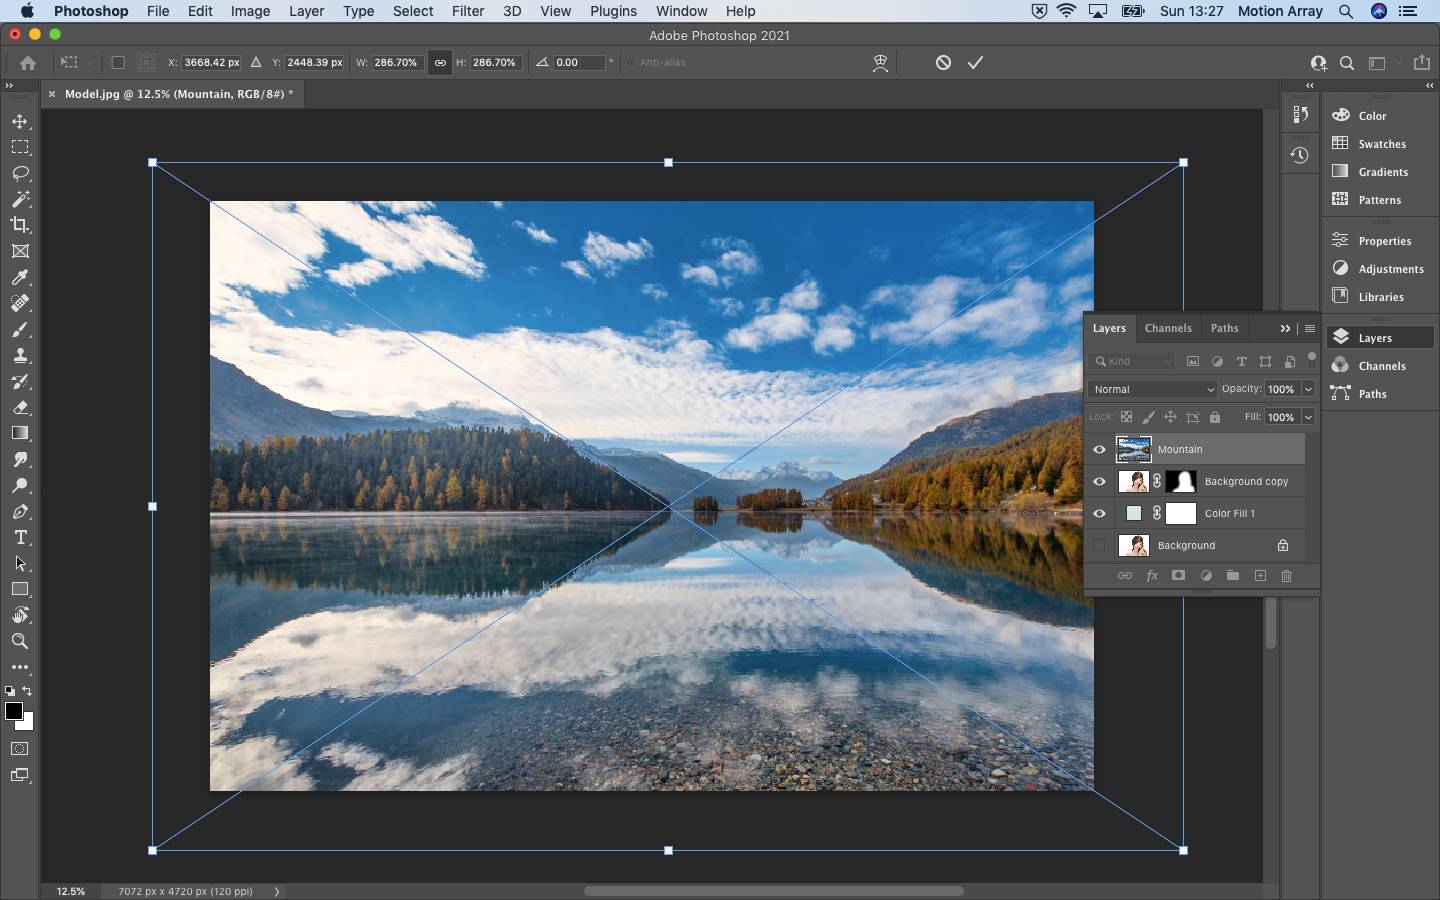The width and height of the screenshot is (1440, 900).
Task: Open the Kind filter dropdown
Action: coord(1133,361)
